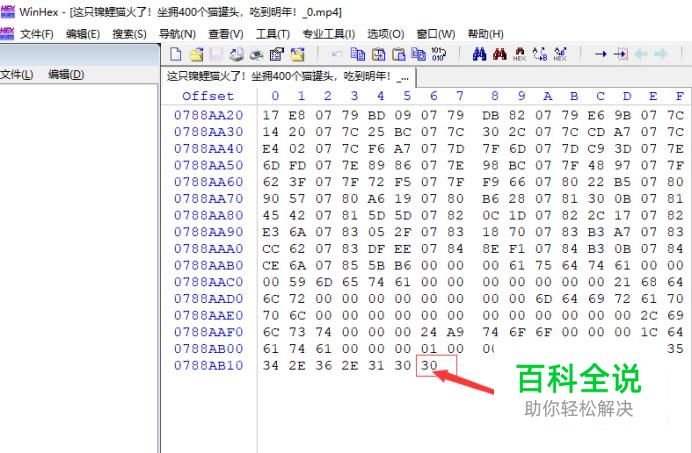
Task: Click the Copy block icon
Action: click(357, 54)
